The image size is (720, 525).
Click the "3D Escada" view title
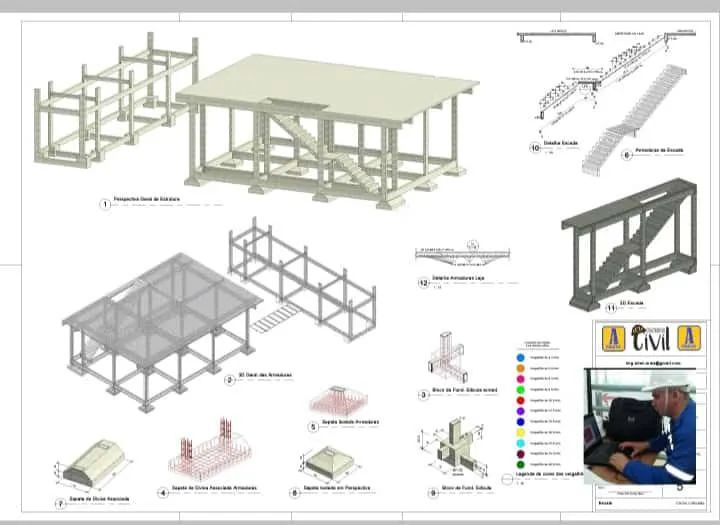631,303
